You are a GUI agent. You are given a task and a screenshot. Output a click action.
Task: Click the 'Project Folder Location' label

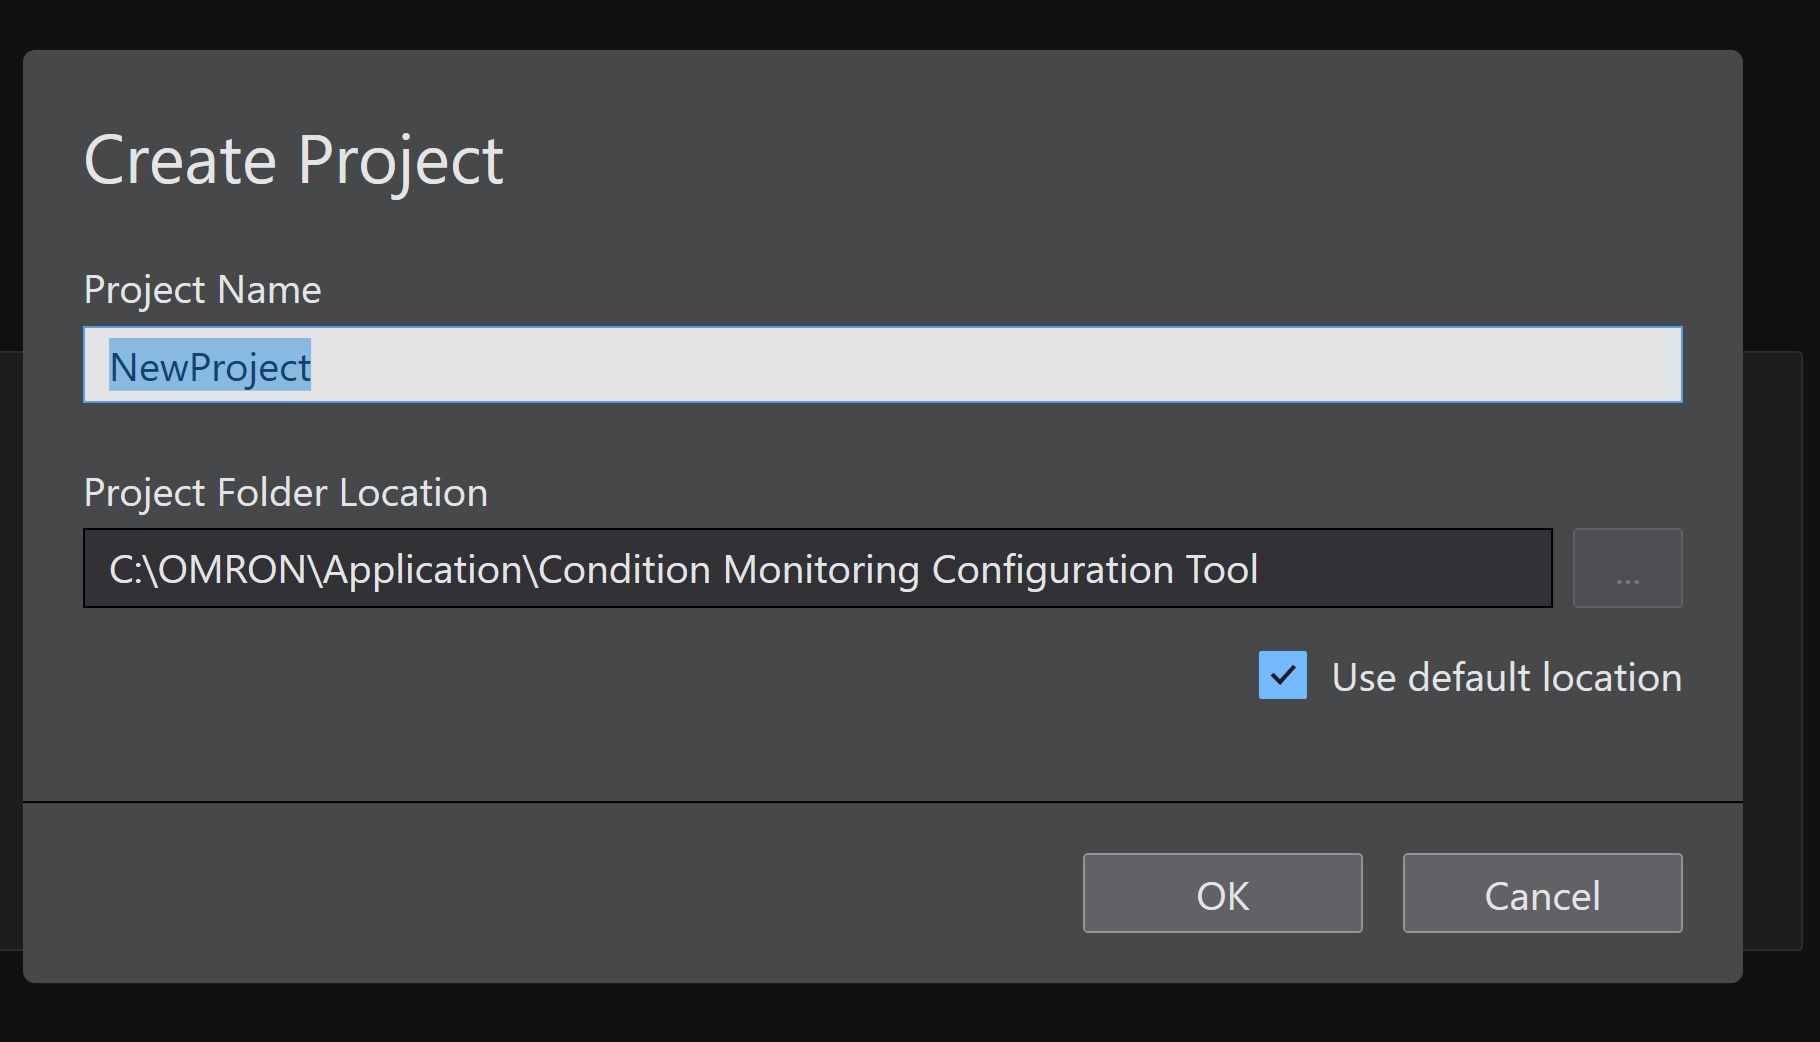[x=285, y=493]
